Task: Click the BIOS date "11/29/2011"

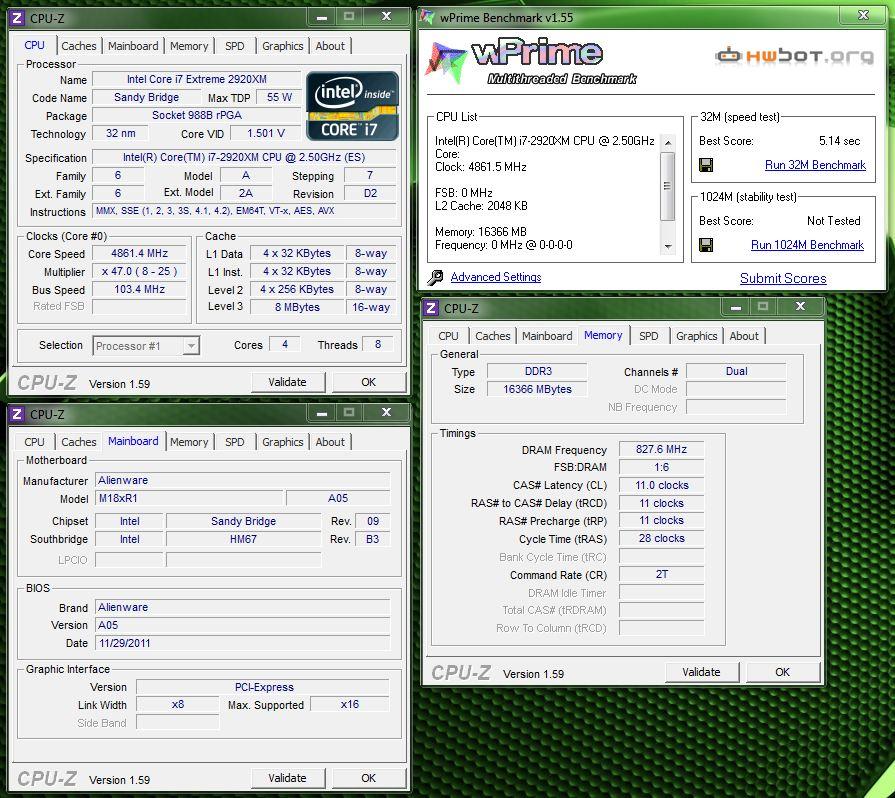Action: 243,643
